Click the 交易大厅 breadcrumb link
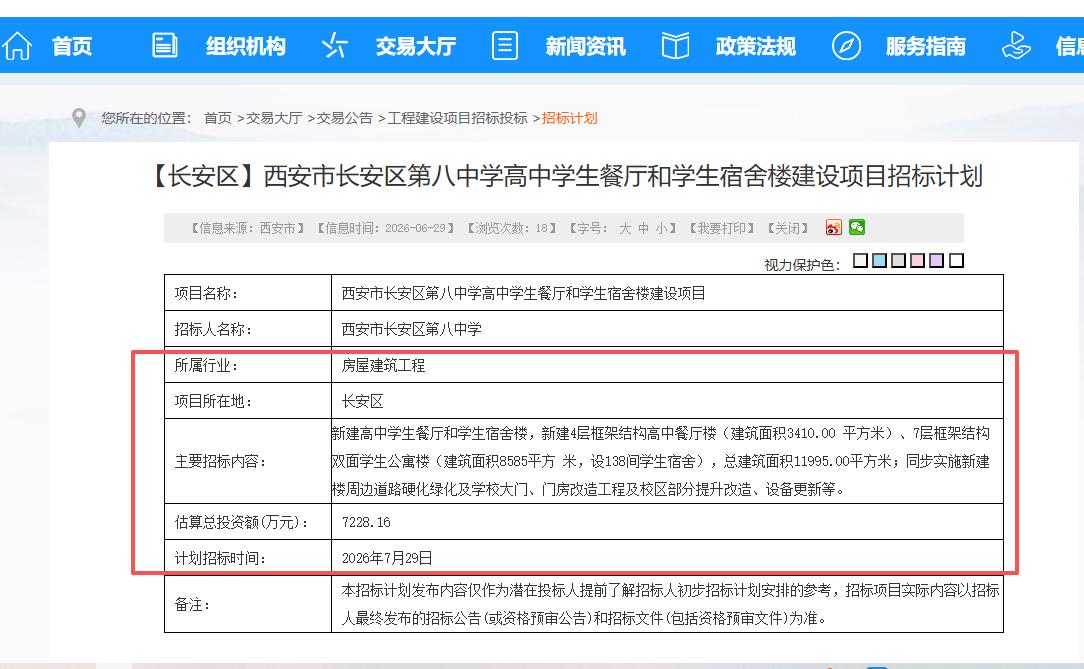Image resolution: width=1084 pixels, height=669 pixels. (x=274, y=118)
